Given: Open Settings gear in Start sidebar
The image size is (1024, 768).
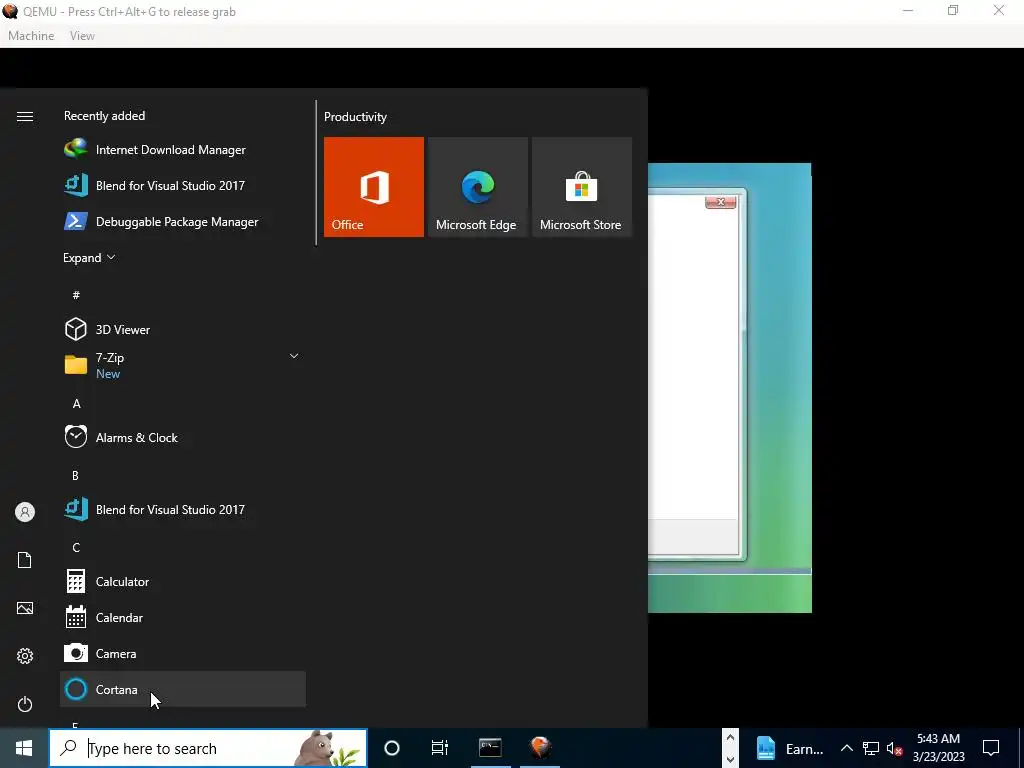Looking at the screenshot, I should tap(25, 656).
